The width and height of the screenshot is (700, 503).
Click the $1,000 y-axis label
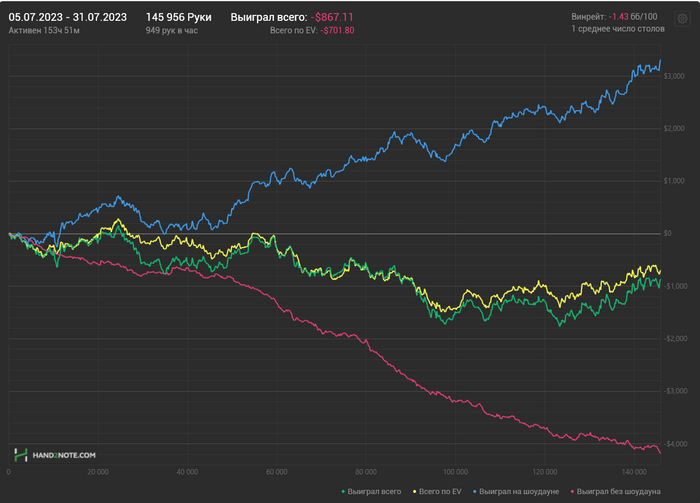click(674, 181)
